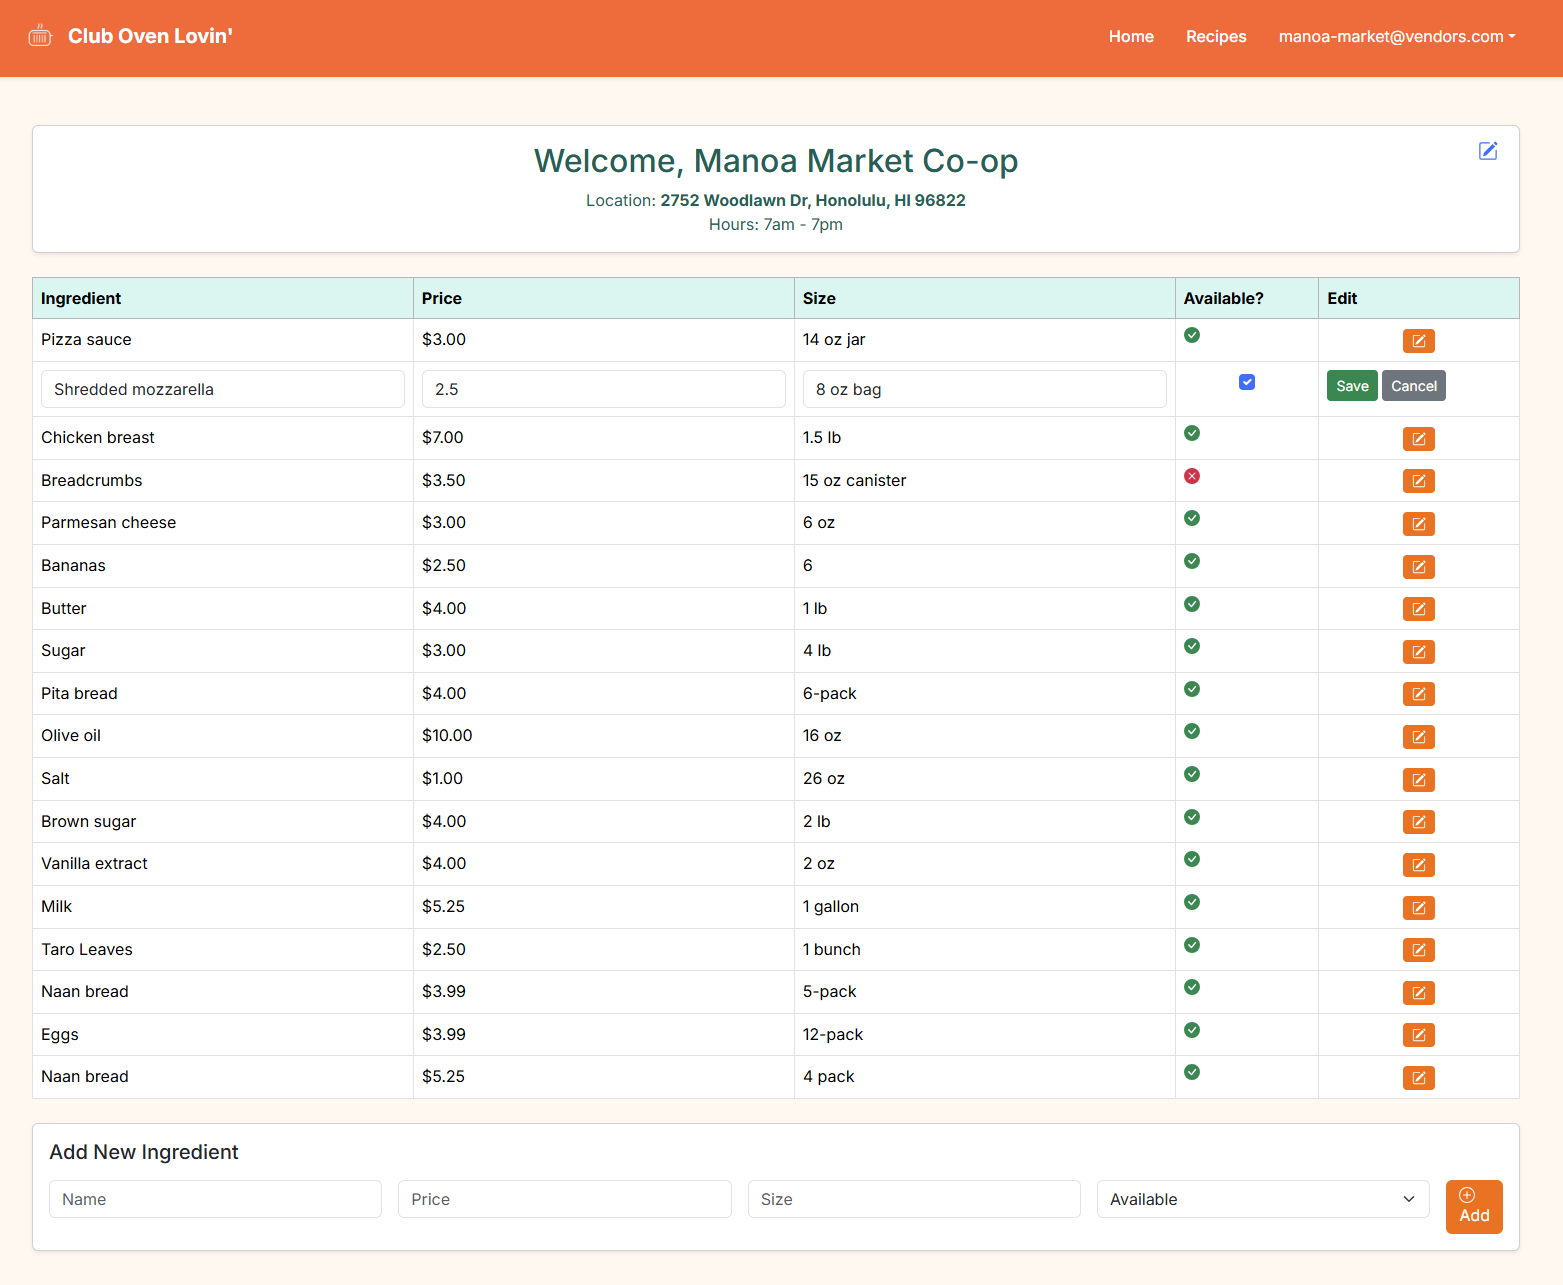Screen dimensions: 1563x1285
Task: Focus the price field showing 2.5
Action: coord(603,389)
